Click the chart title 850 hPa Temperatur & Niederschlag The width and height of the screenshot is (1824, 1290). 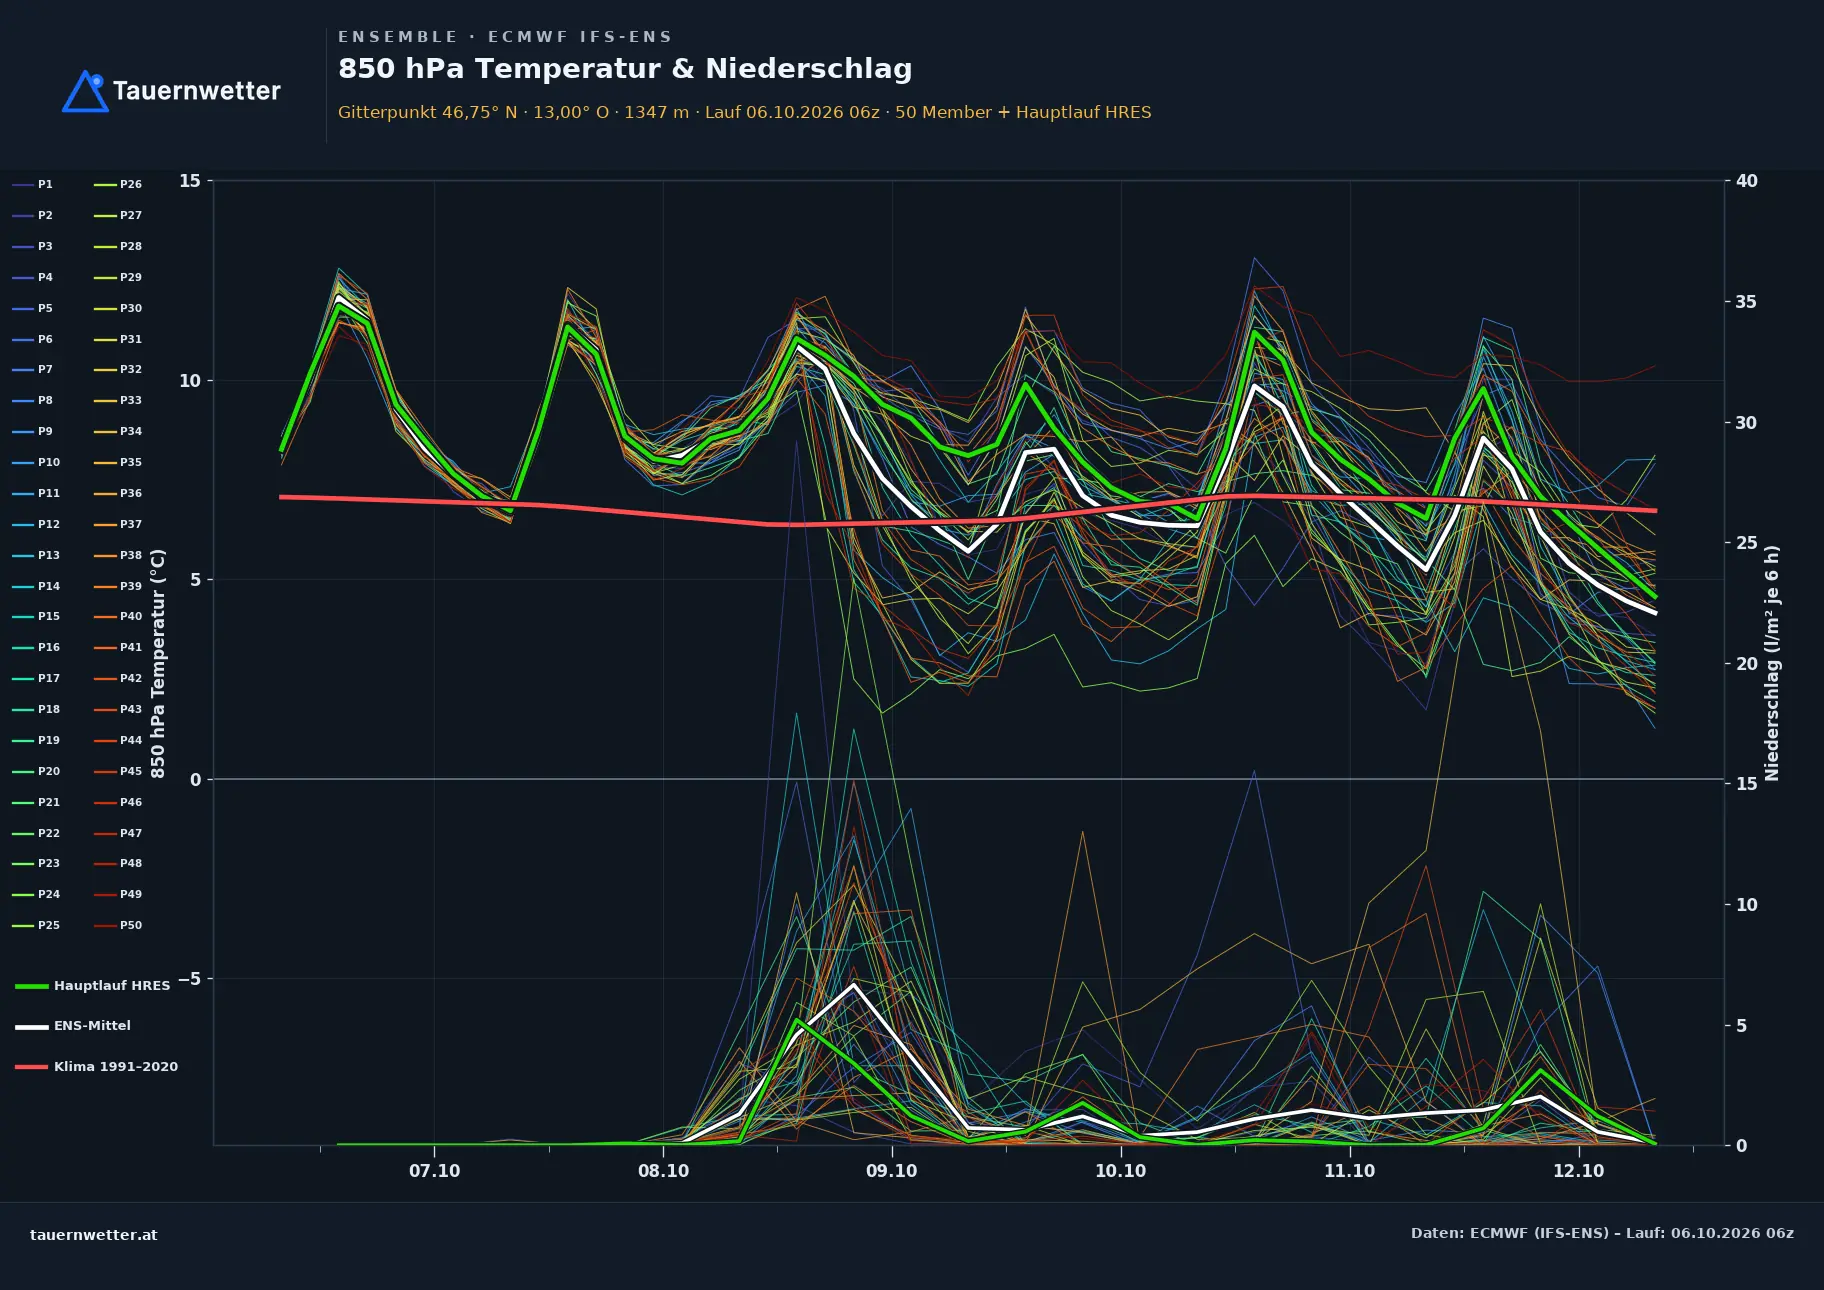click(625, 69)
